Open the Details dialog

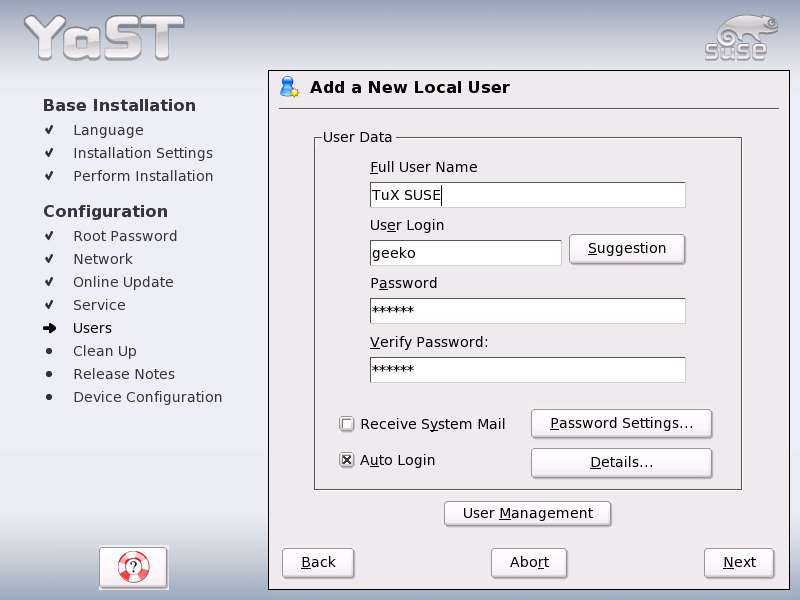pos(621,462)
